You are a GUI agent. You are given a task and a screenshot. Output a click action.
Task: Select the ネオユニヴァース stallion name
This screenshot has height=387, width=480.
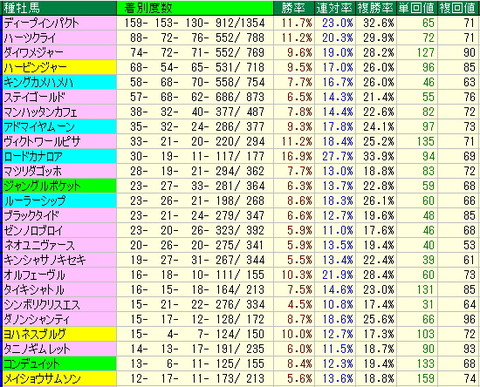[39, 245]
